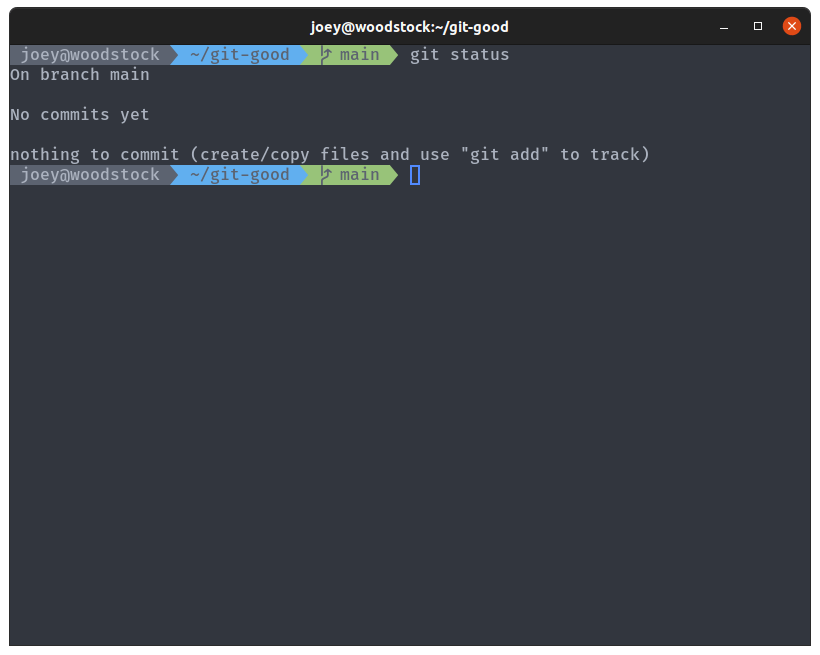Click the "to track)" text ending the output line
Image resolution: width=820 pixels, height=655 pixels.
pos(605,155)
